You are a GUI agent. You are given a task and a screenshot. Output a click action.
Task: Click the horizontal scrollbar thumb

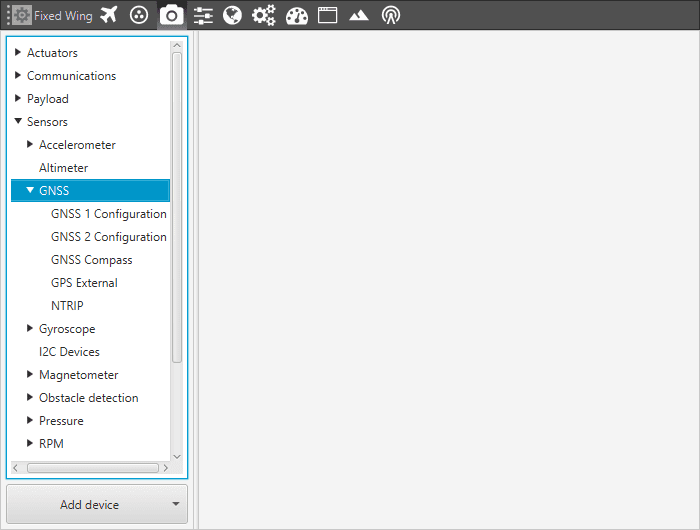tap(93, 468)
